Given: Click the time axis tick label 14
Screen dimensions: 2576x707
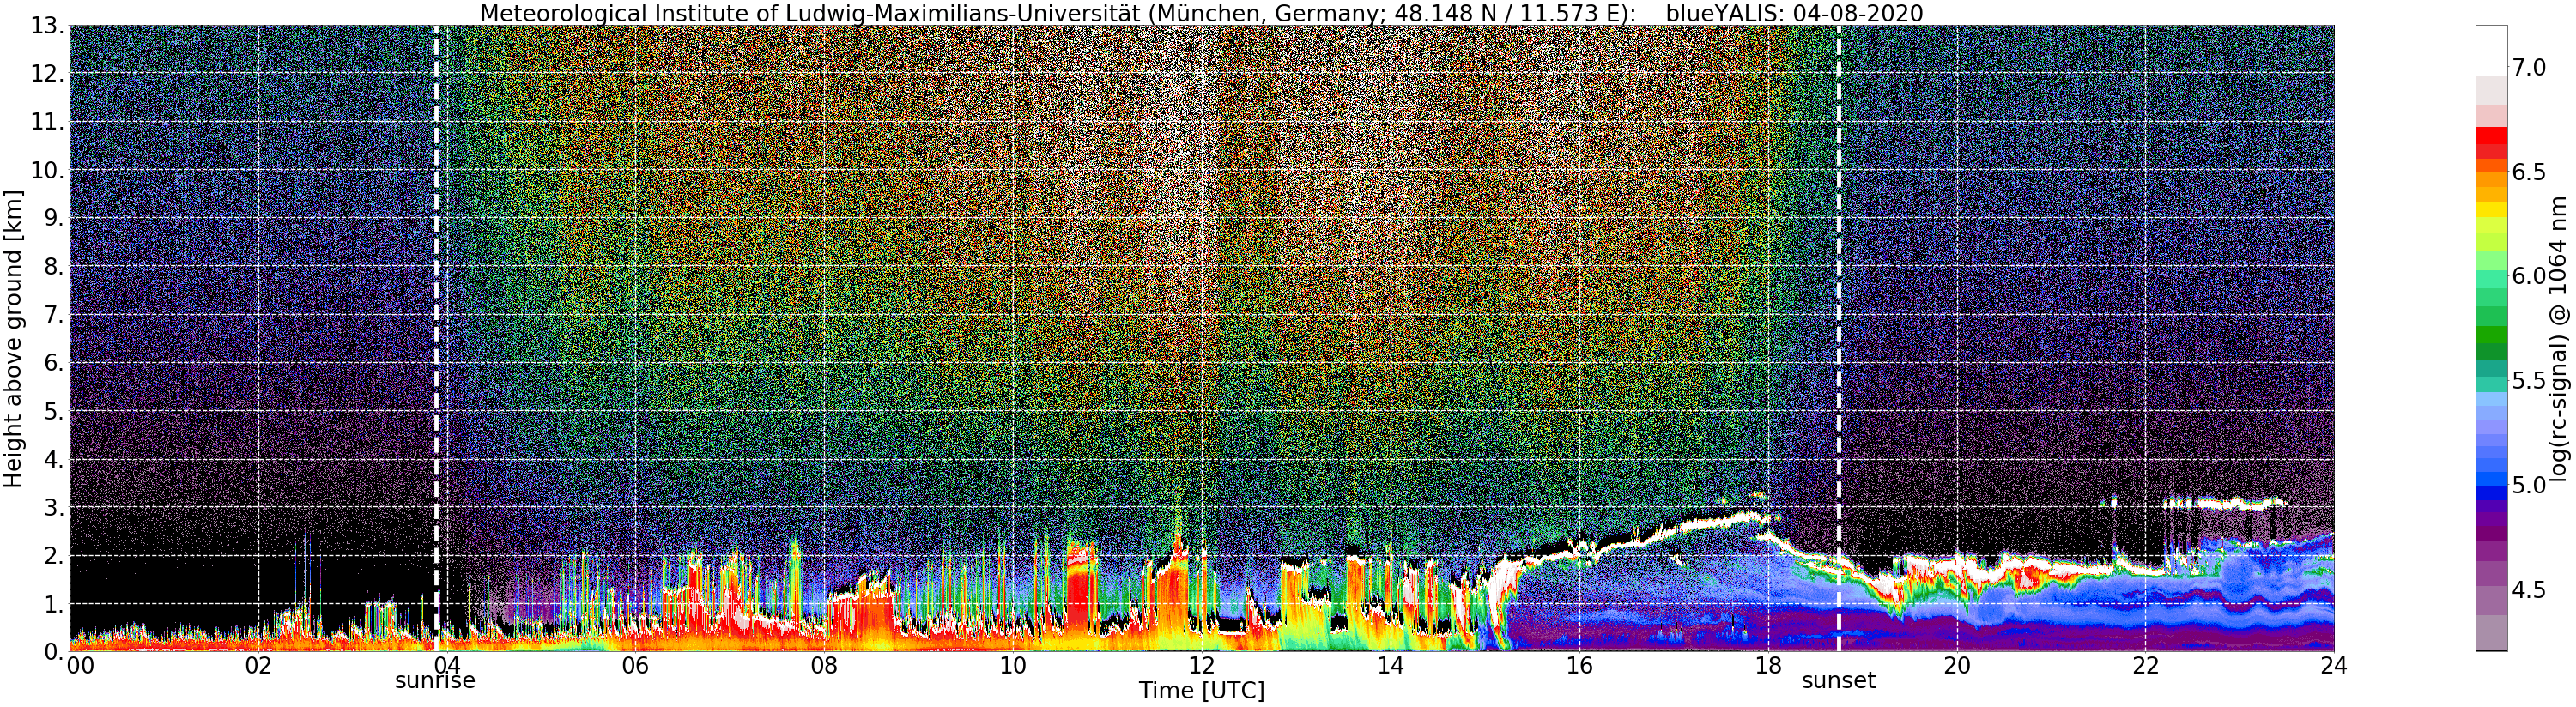Looking at the screenshot, I should coord(1390,666).
